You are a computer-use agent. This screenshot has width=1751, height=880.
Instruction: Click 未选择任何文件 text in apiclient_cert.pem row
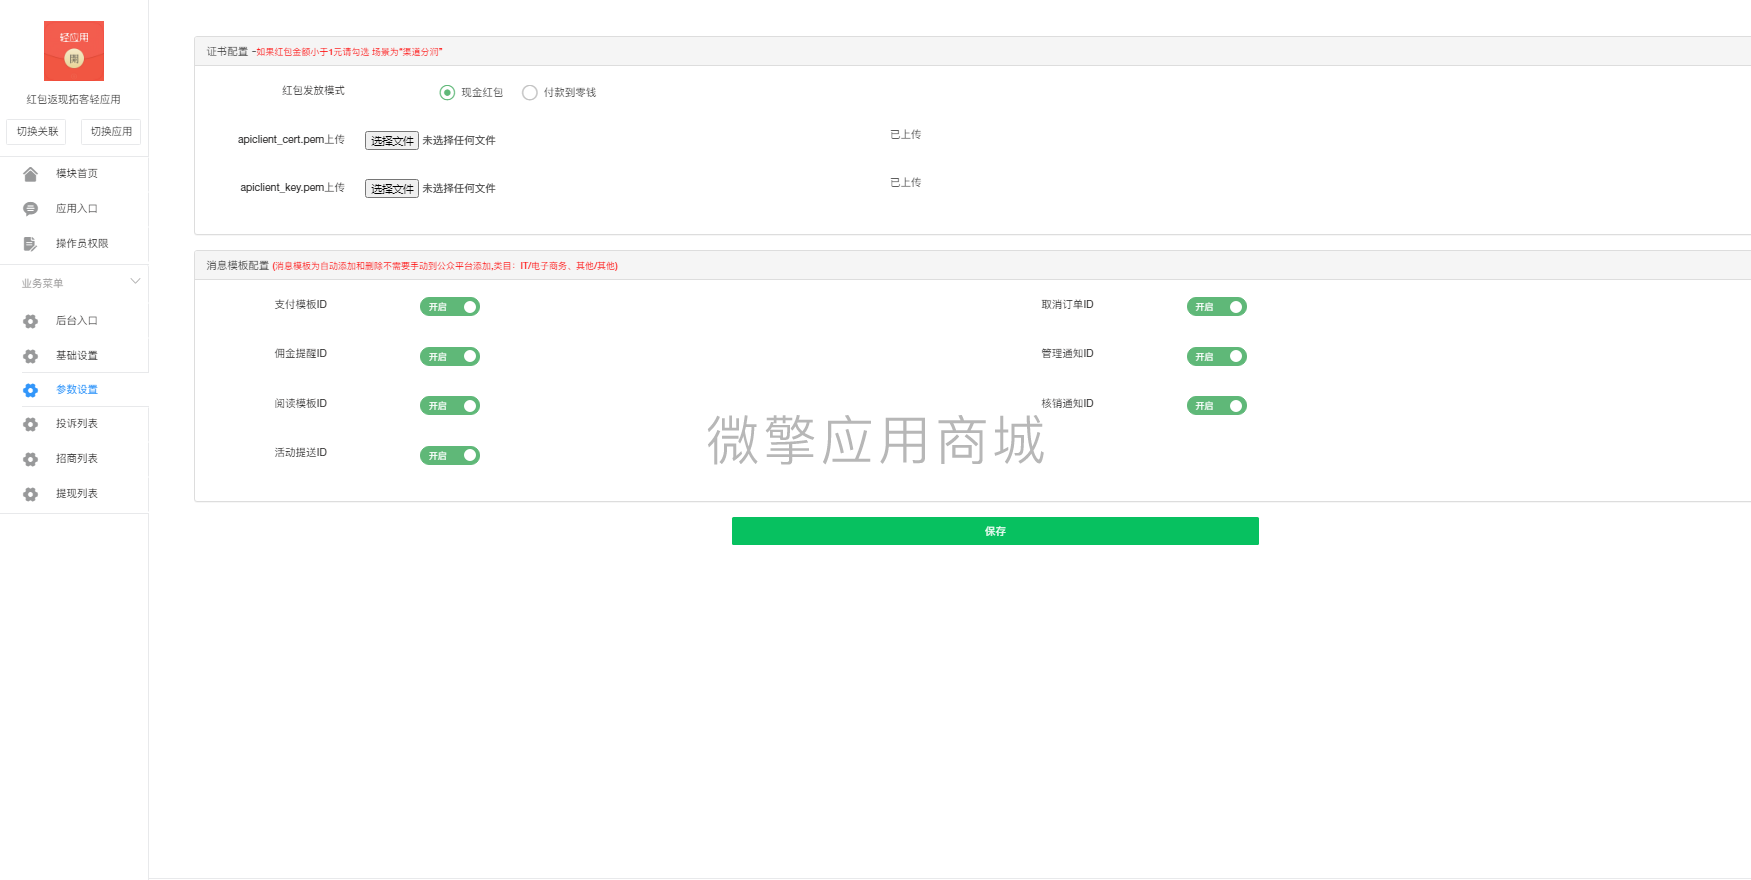pos(459,141)
